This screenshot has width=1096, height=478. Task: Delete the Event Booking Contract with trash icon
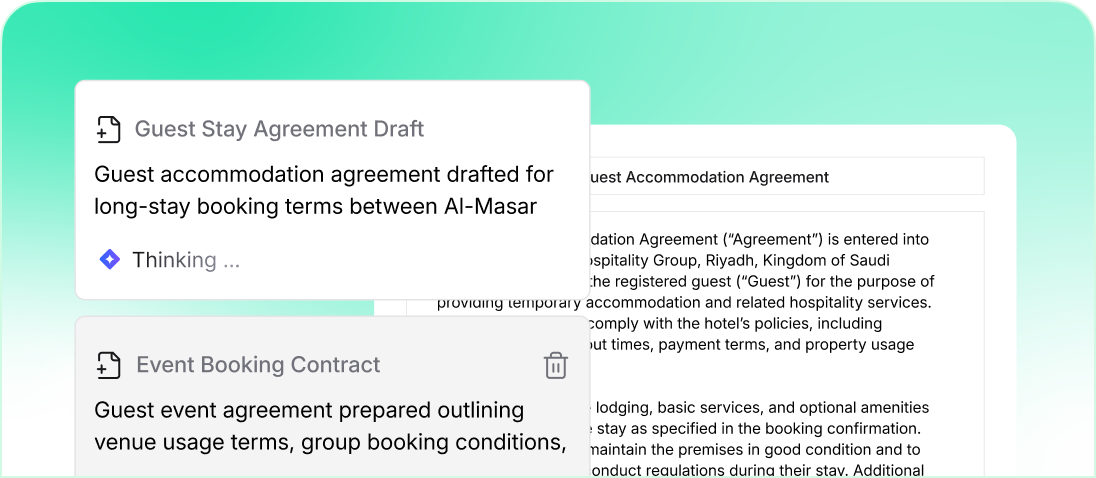[556, 365]
